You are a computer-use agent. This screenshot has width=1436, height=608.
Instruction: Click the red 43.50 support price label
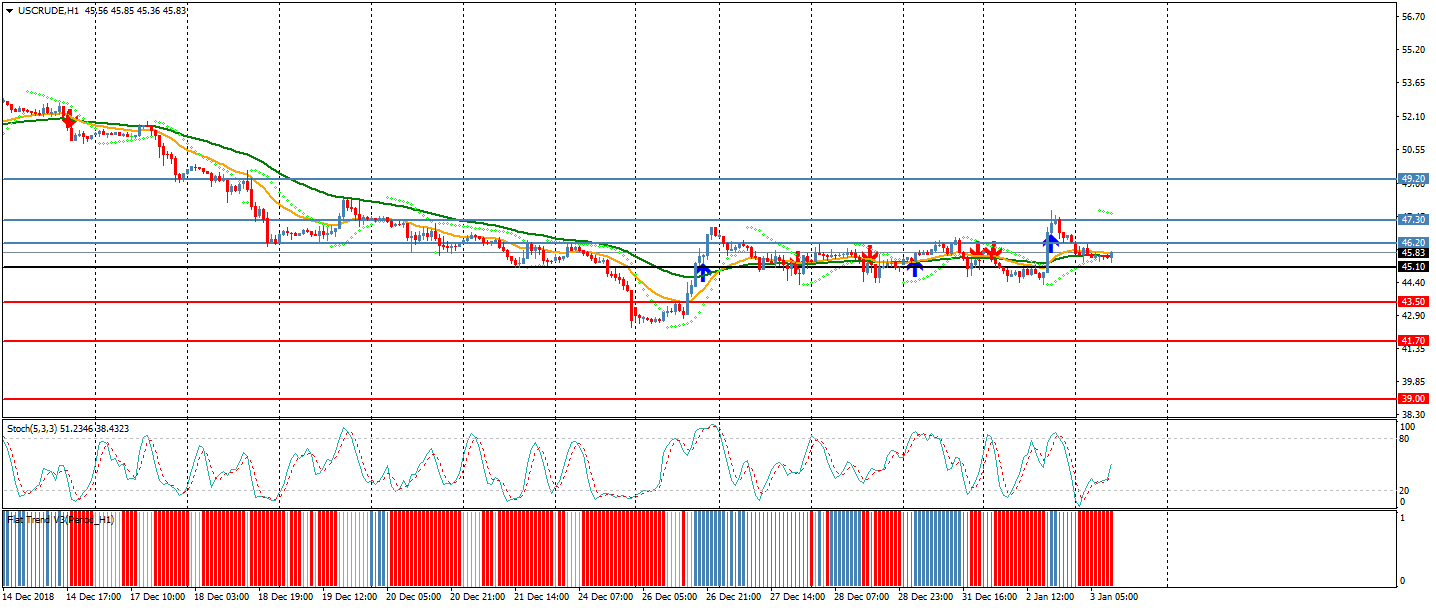tap(1413, 302)
